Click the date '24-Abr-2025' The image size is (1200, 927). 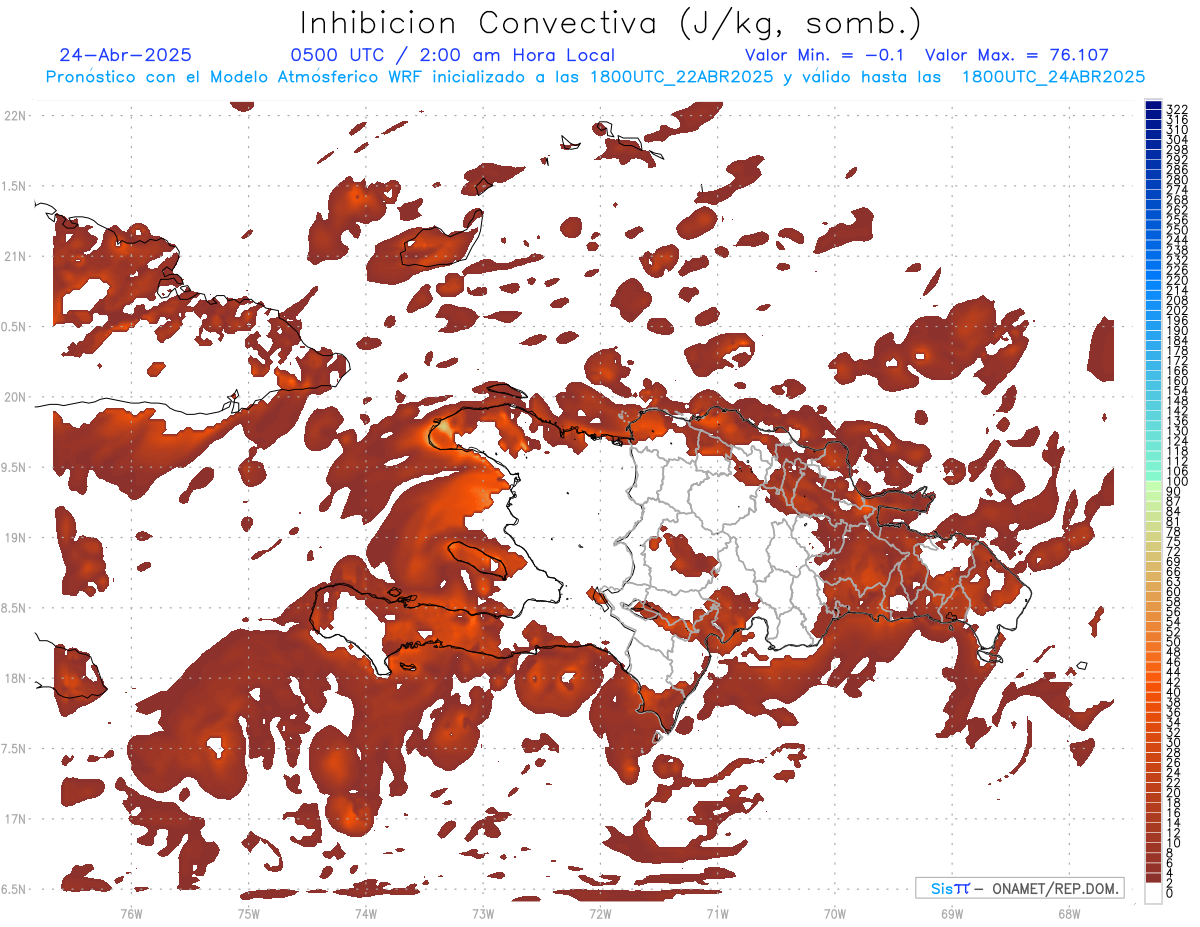click(x=125, y=56)
